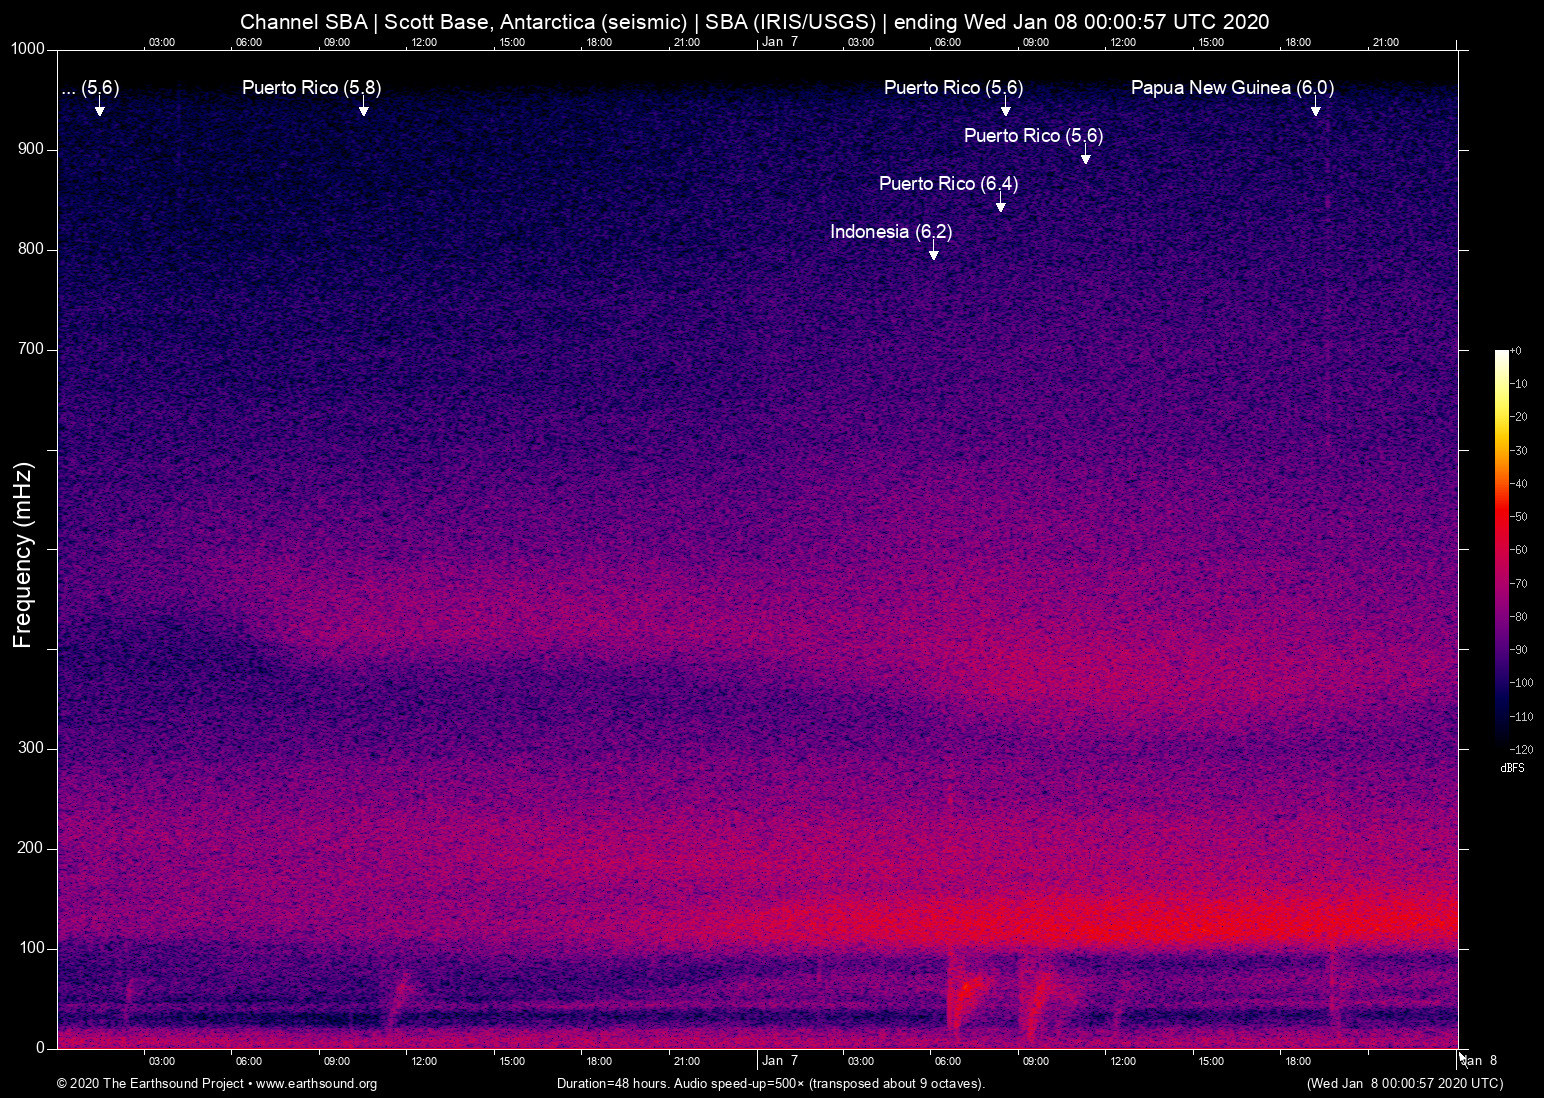Select the Papua New Guinea (6.0) event marker
Image resolution: width=1544 pixels, height=1098 pixels.
pos(1317,110)
